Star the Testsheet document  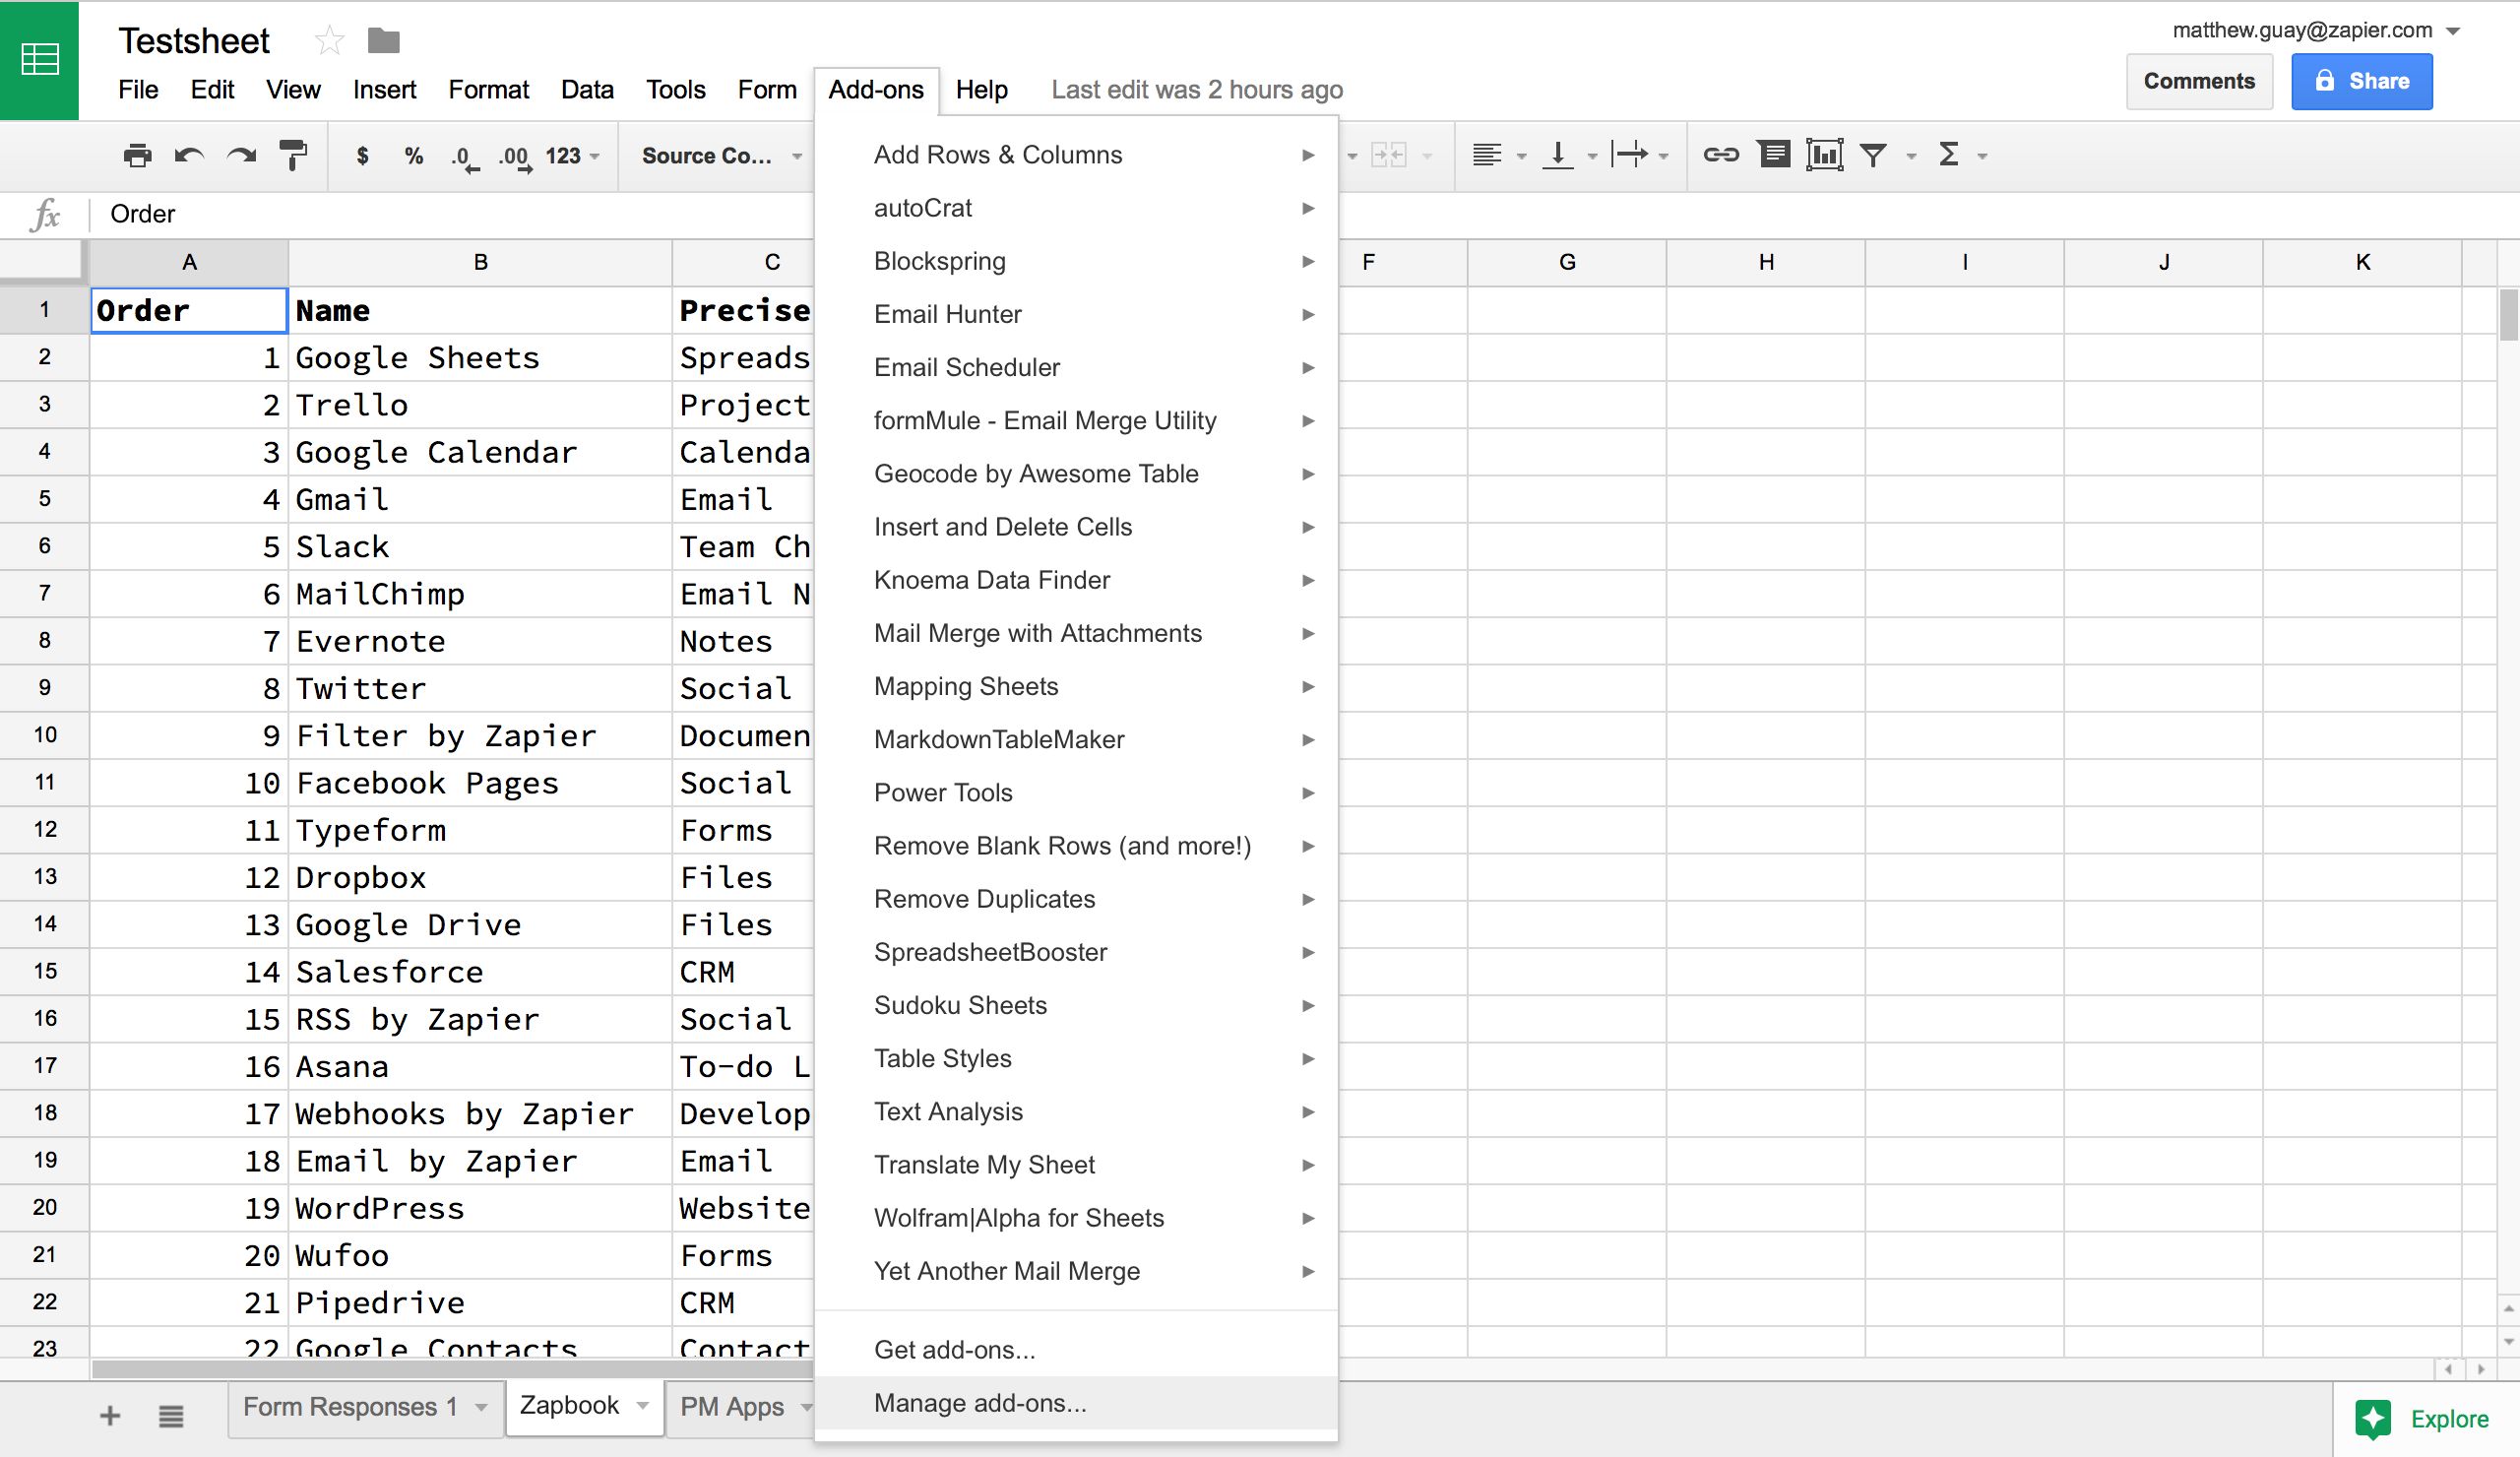click(x=329, y=41)
